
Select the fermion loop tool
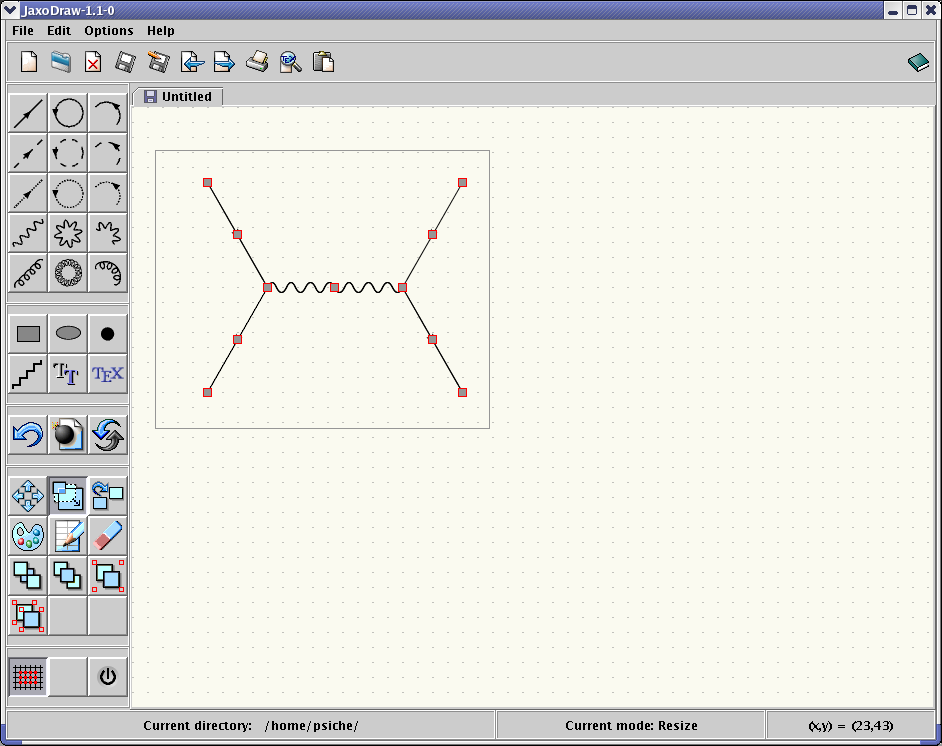68,113
